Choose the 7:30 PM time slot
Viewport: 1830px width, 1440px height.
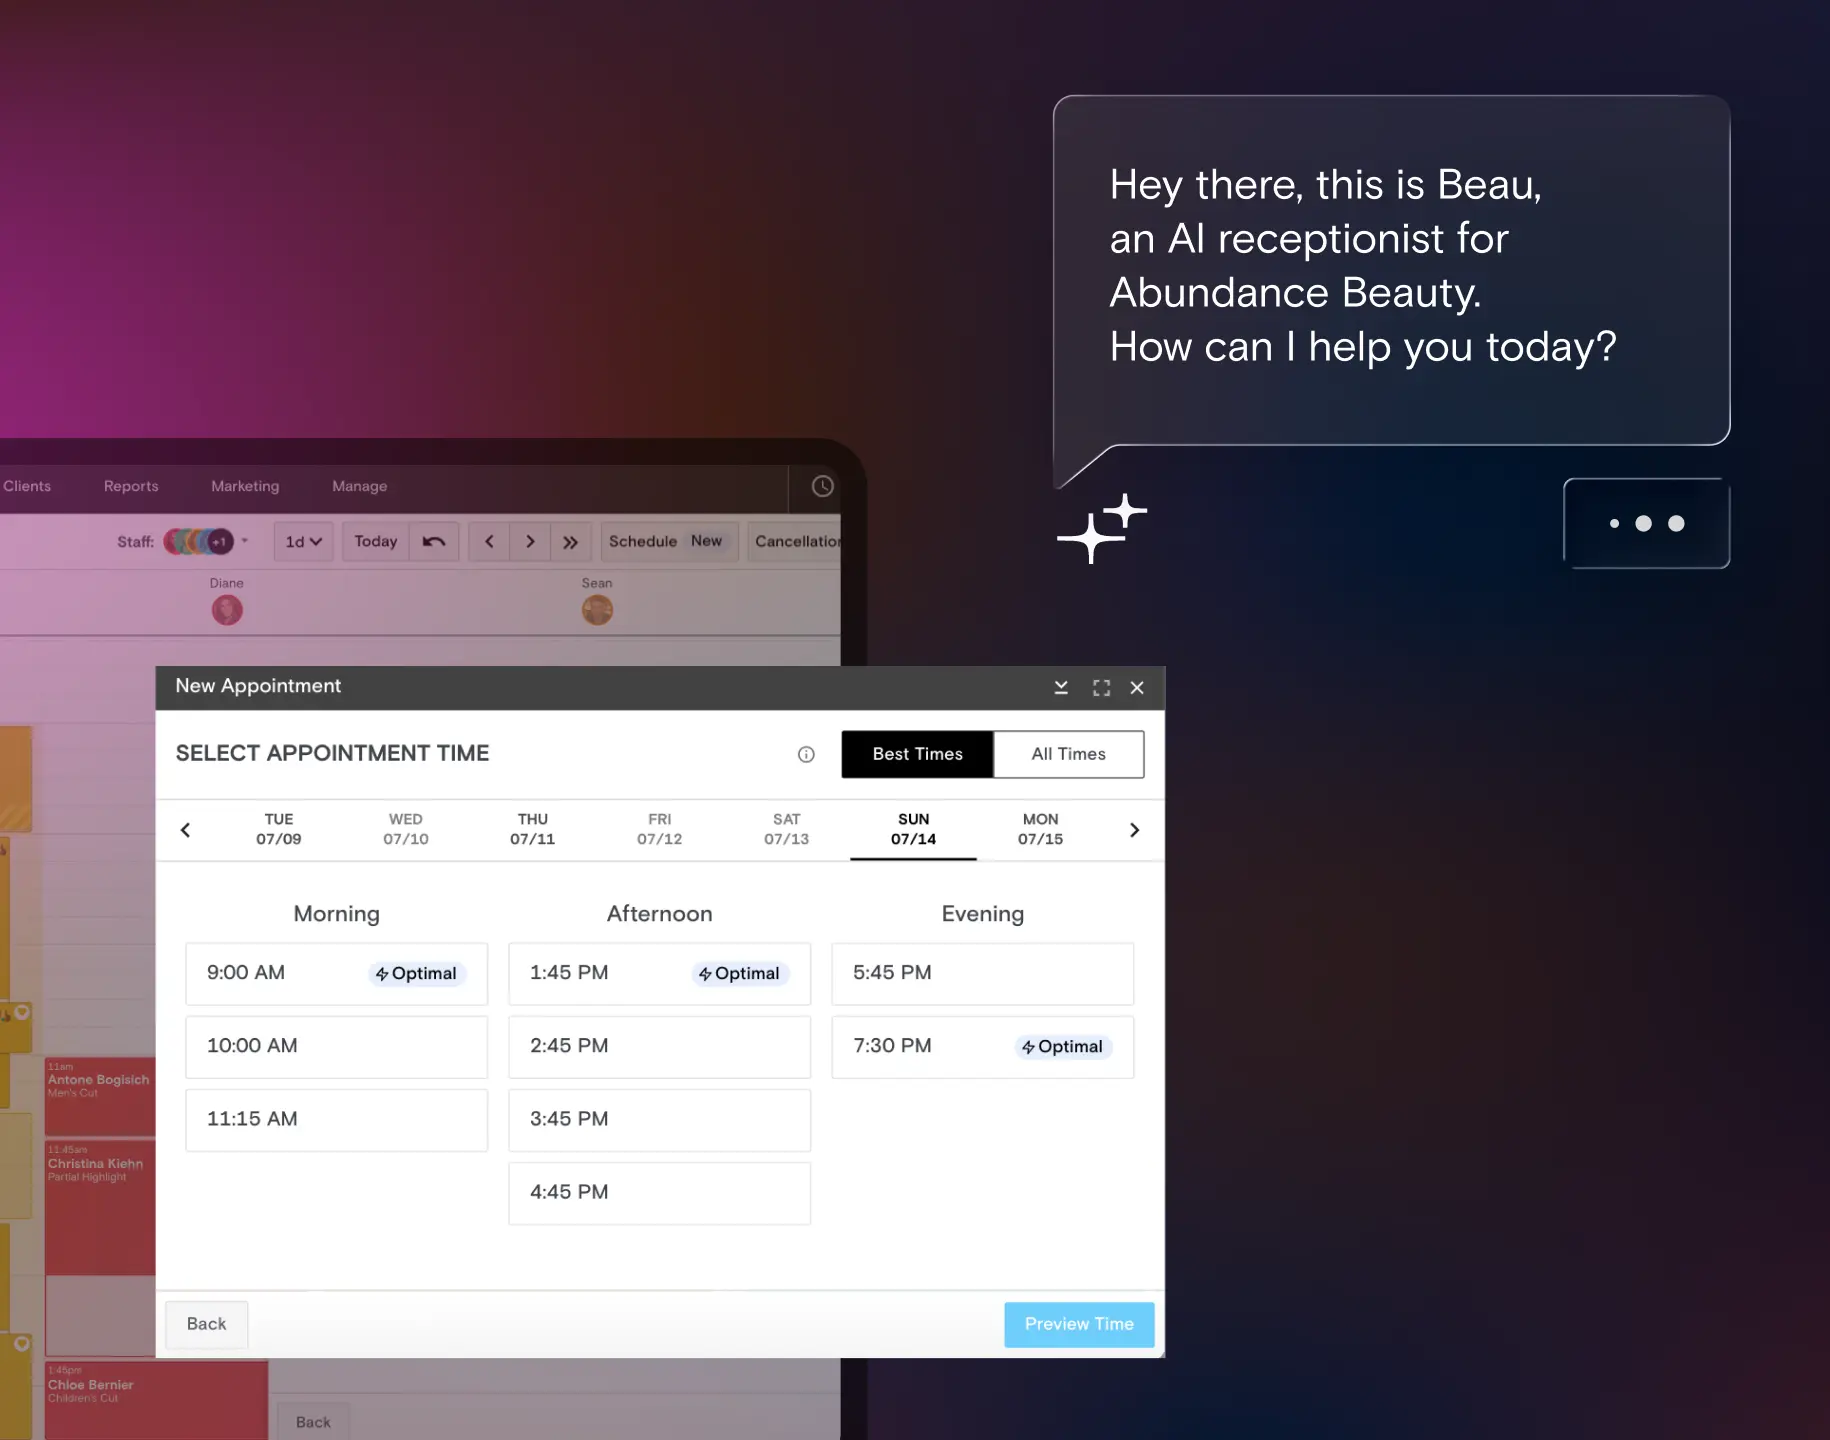pos(983,1046)
